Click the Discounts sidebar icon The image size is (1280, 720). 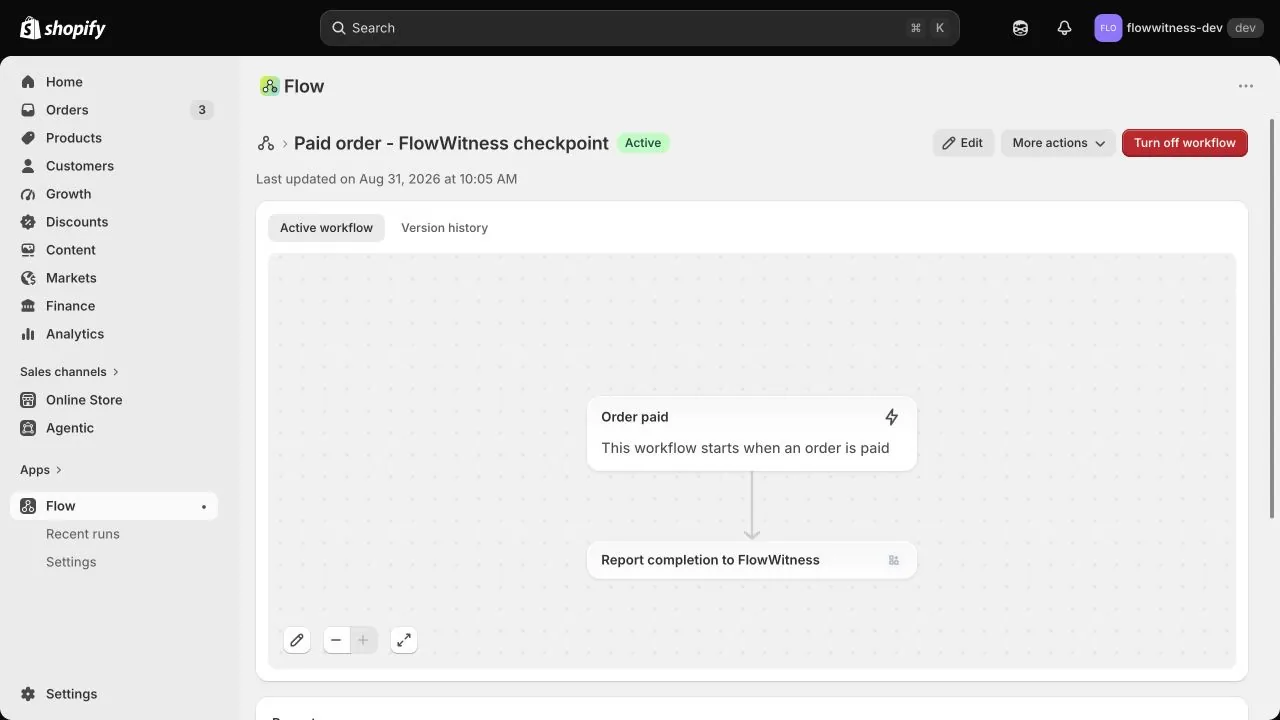click(x=28, y=222)
